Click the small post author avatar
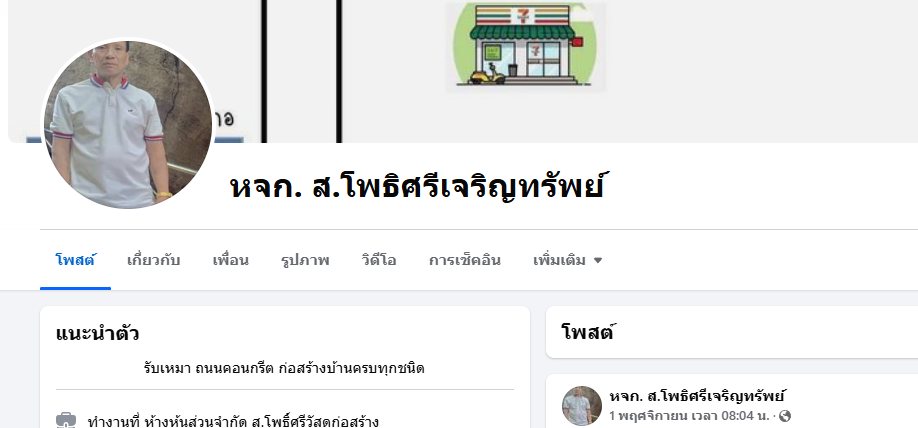 tap(582, 405)
